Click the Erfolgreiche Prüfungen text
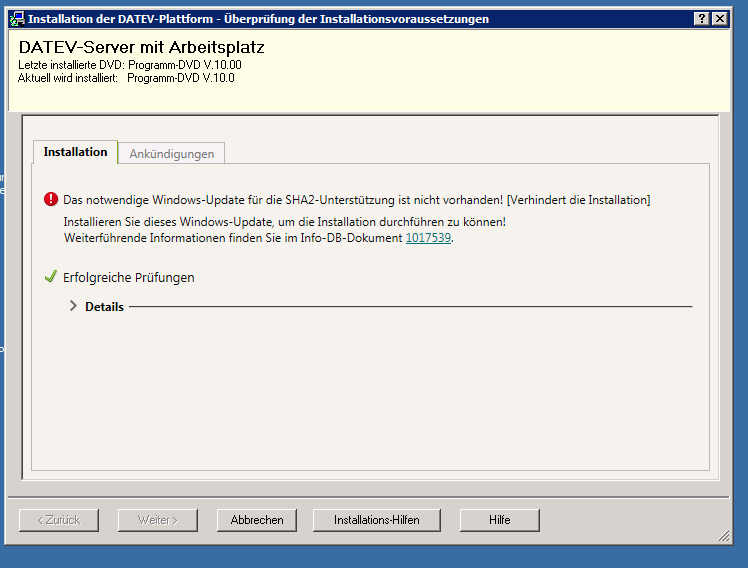Image resolution: width=748 pixels, height=568 pixels. point(128,277)
